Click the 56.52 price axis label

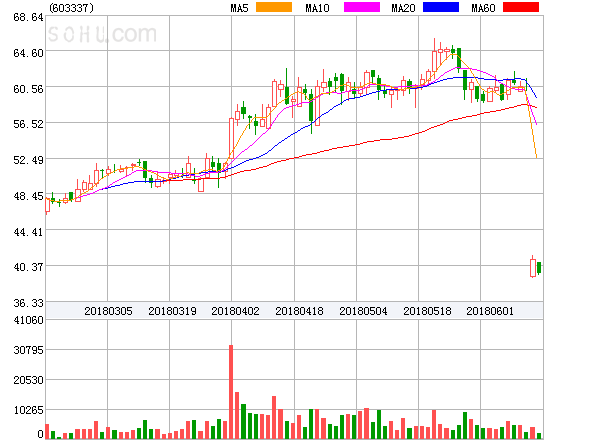pyautogui.click(x=28, y=124)
